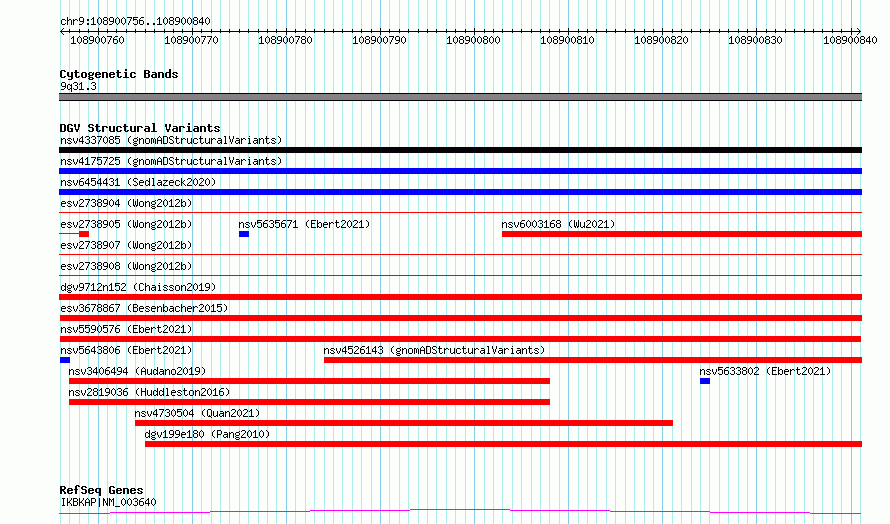The width and height of the screenshot is (890, 524).
Task: Click ruler position 108900790
Action: pos(379,40)
